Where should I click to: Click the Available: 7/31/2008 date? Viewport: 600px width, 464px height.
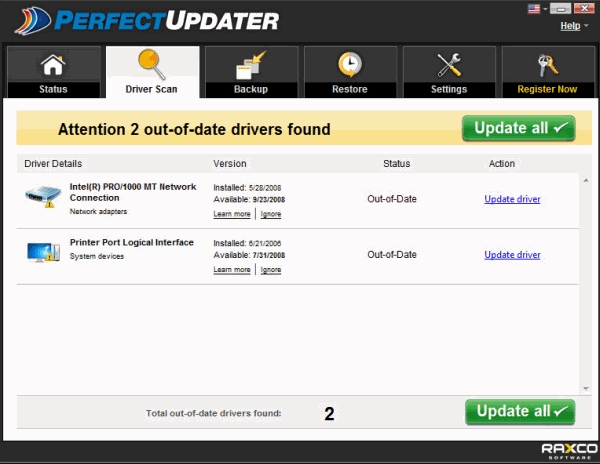249,255
